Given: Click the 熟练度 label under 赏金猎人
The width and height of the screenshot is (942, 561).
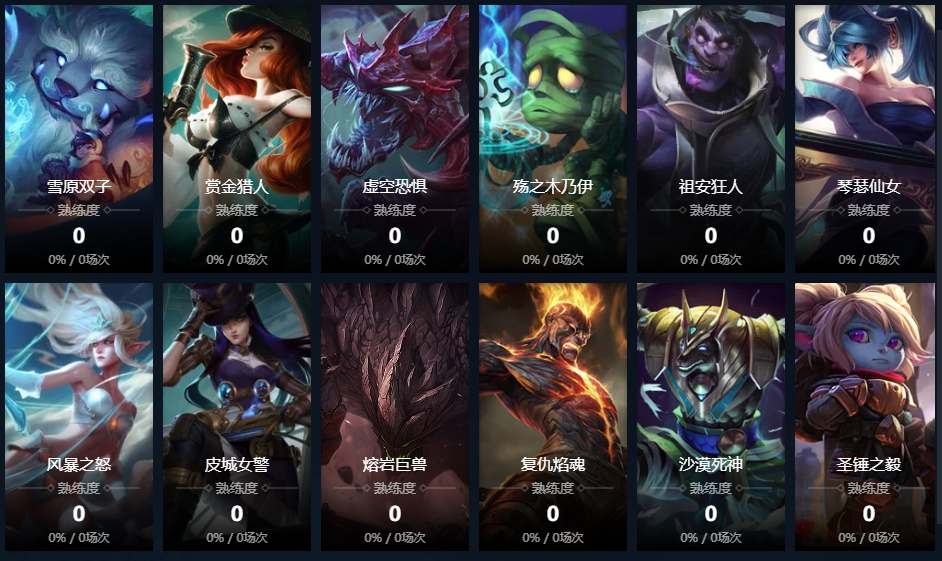Looking at the screenshot, I should pyautogui.click(x=237, y=210).
